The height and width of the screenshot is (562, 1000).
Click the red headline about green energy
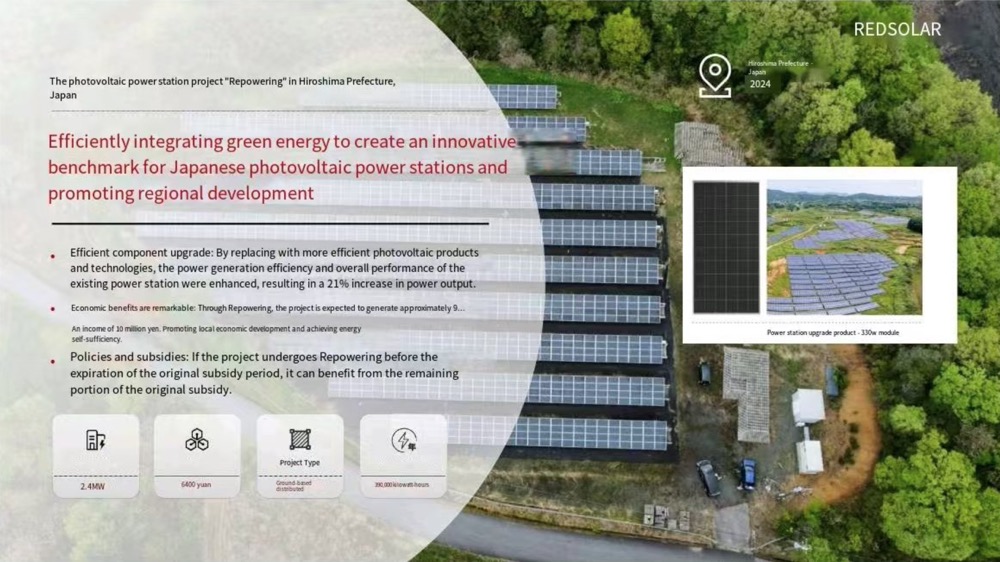282,167
